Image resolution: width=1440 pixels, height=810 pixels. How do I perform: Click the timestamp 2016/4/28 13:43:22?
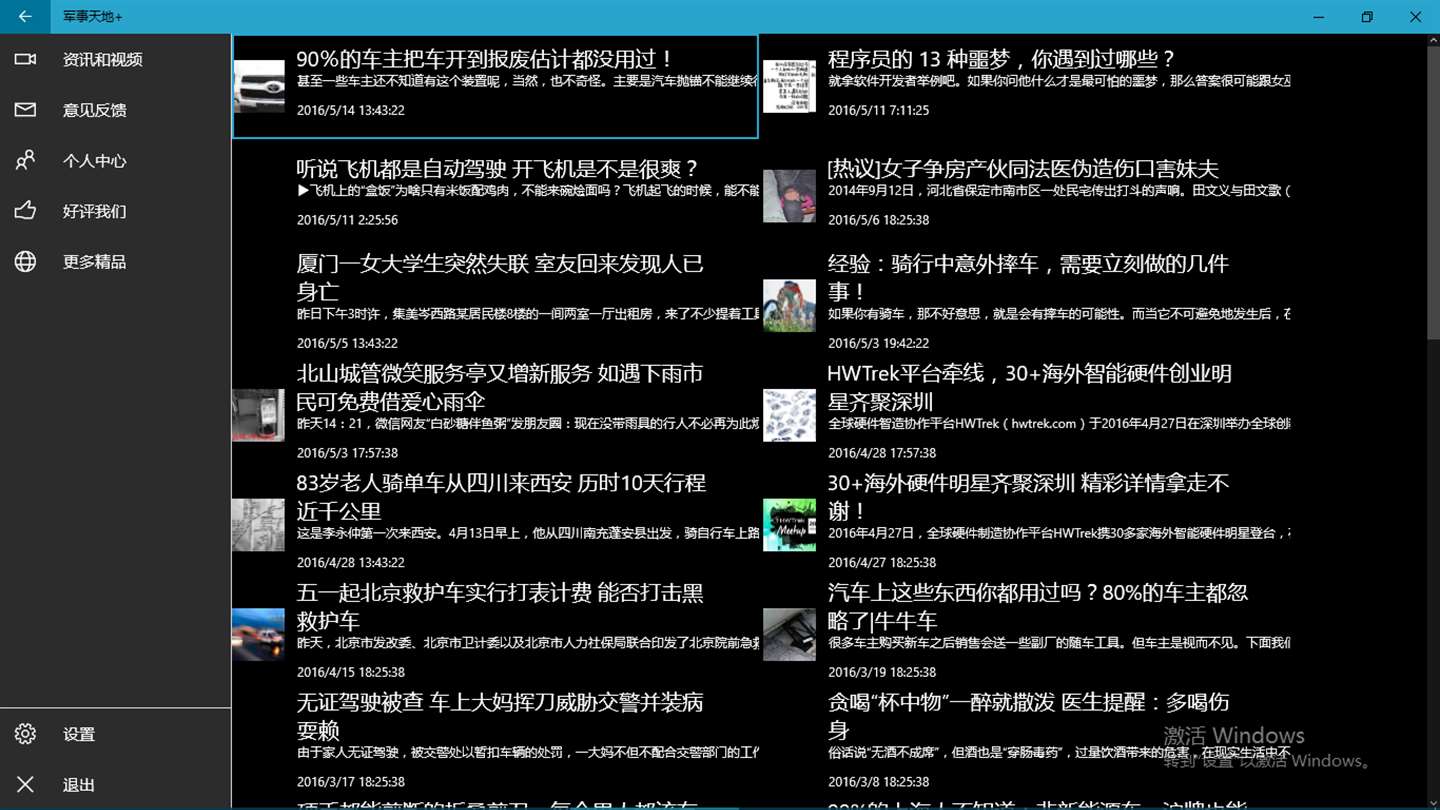click(x=351, y=563)
